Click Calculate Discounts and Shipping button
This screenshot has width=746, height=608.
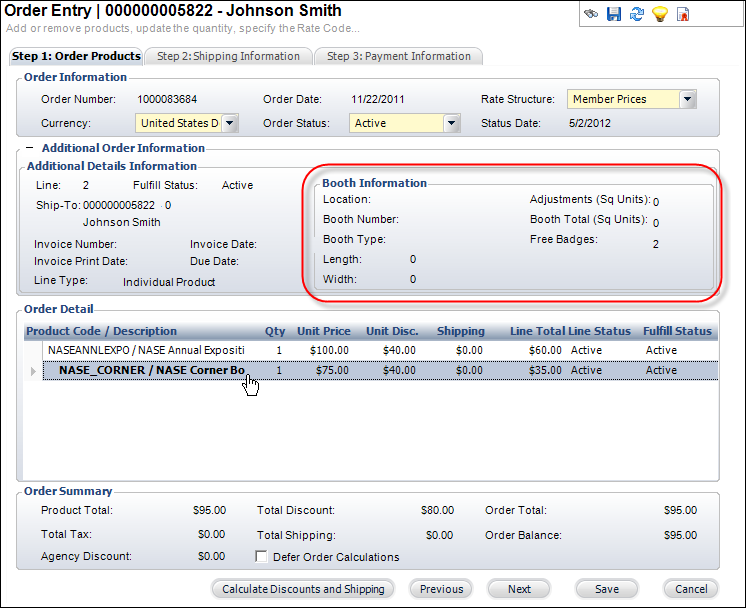tap(303, 589)
